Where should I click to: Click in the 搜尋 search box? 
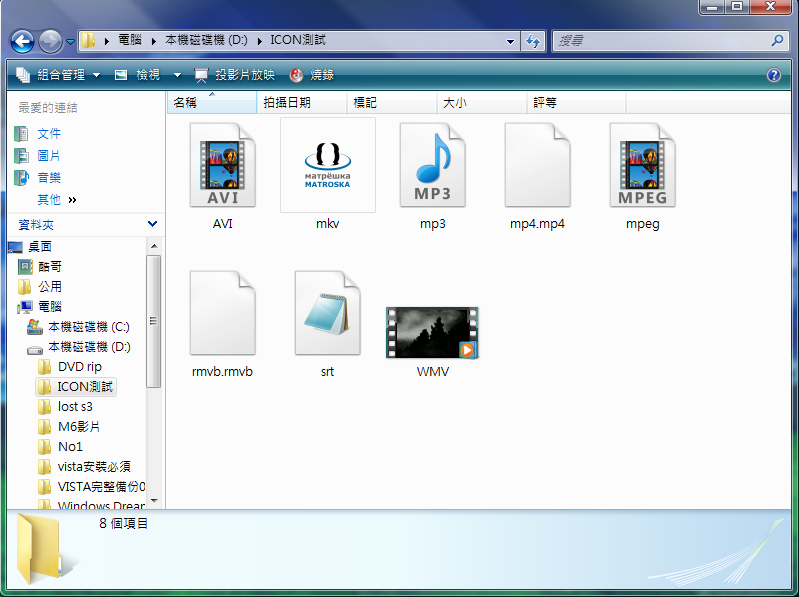(x=660, y=41)
